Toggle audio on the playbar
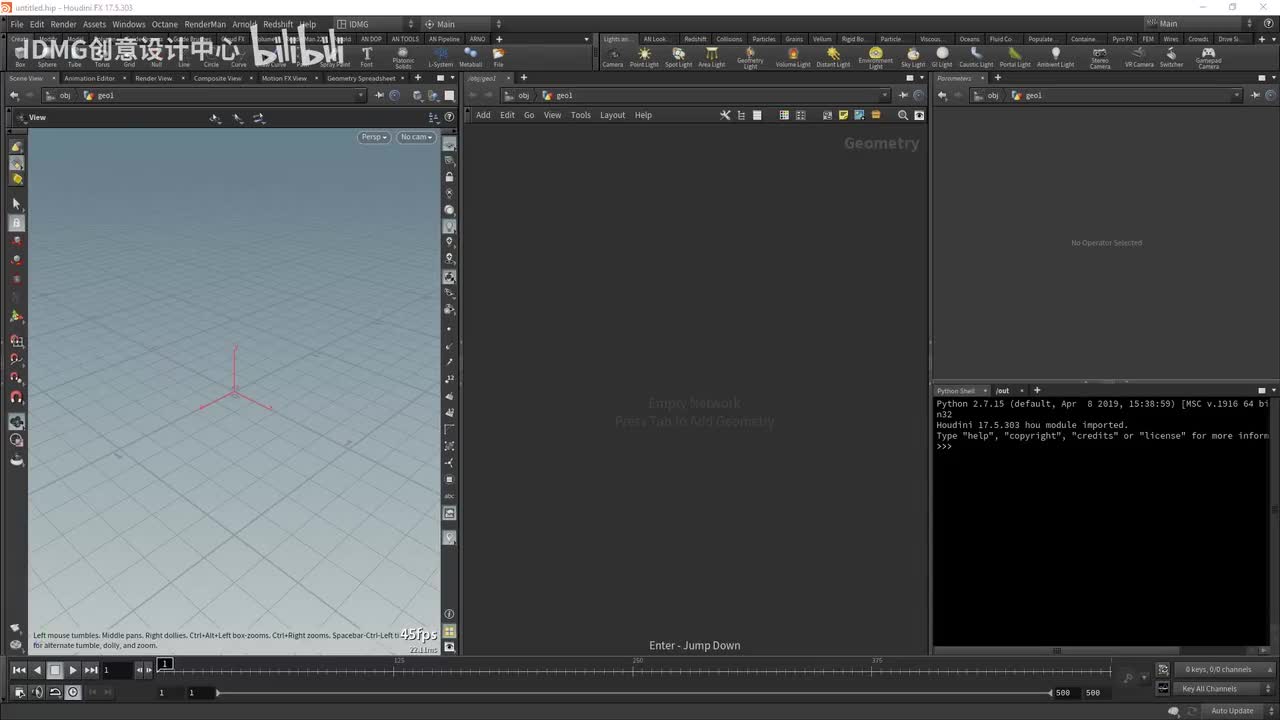Screen dimensions: 1280x720 coord(38,692)
